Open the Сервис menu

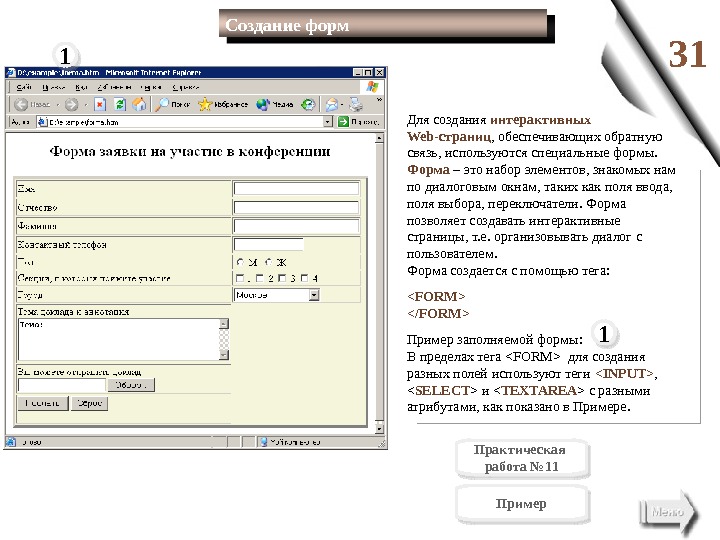click(151, 87)
